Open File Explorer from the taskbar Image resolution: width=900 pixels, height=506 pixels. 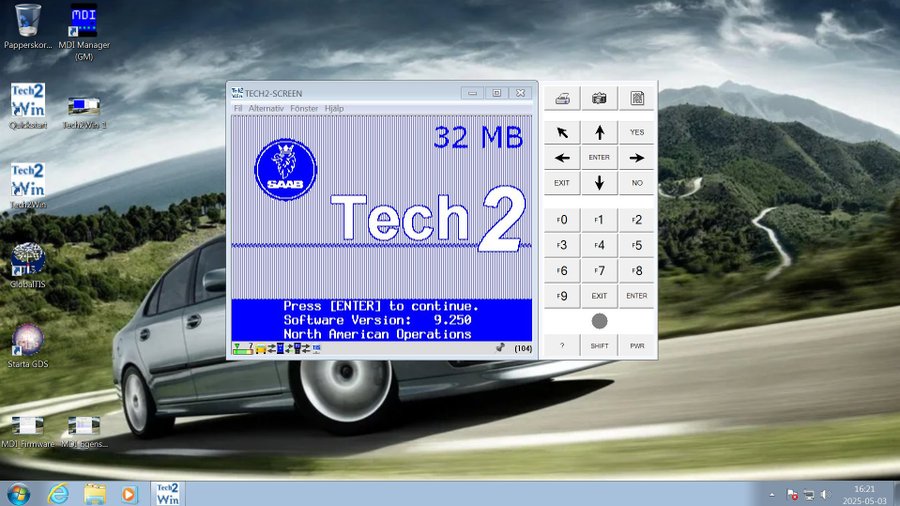click(95, 494)
